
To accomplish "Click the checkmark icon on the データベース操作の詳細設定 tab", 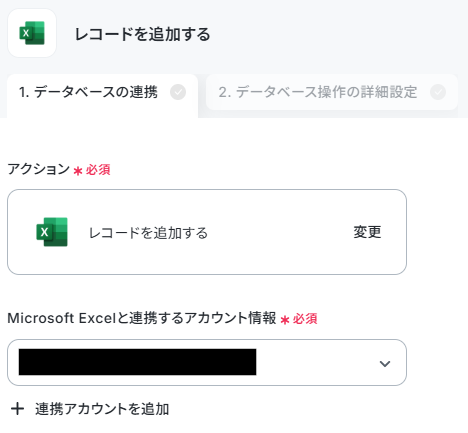I will 438,92.
